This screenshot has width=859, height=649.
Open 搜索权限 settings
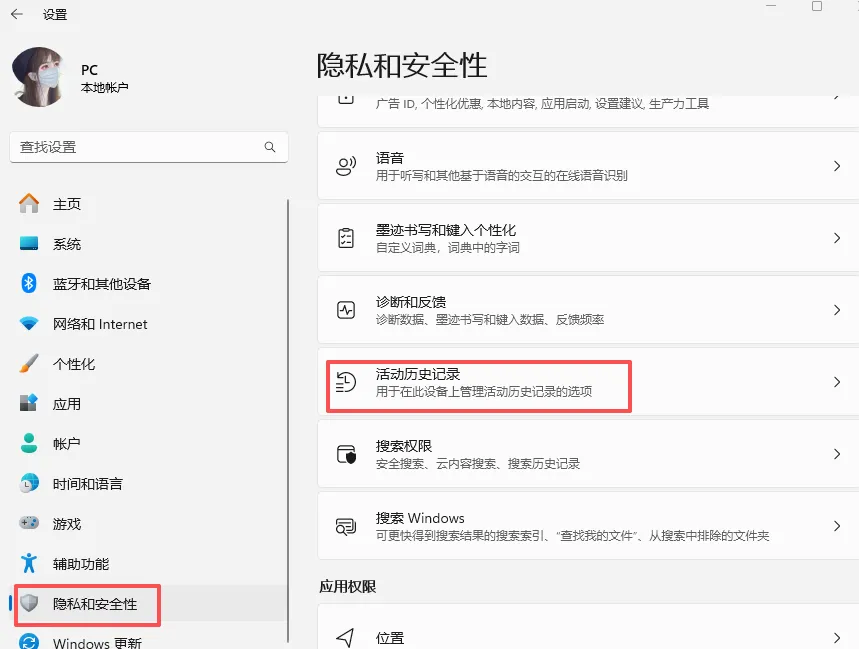tap(588, 454)
